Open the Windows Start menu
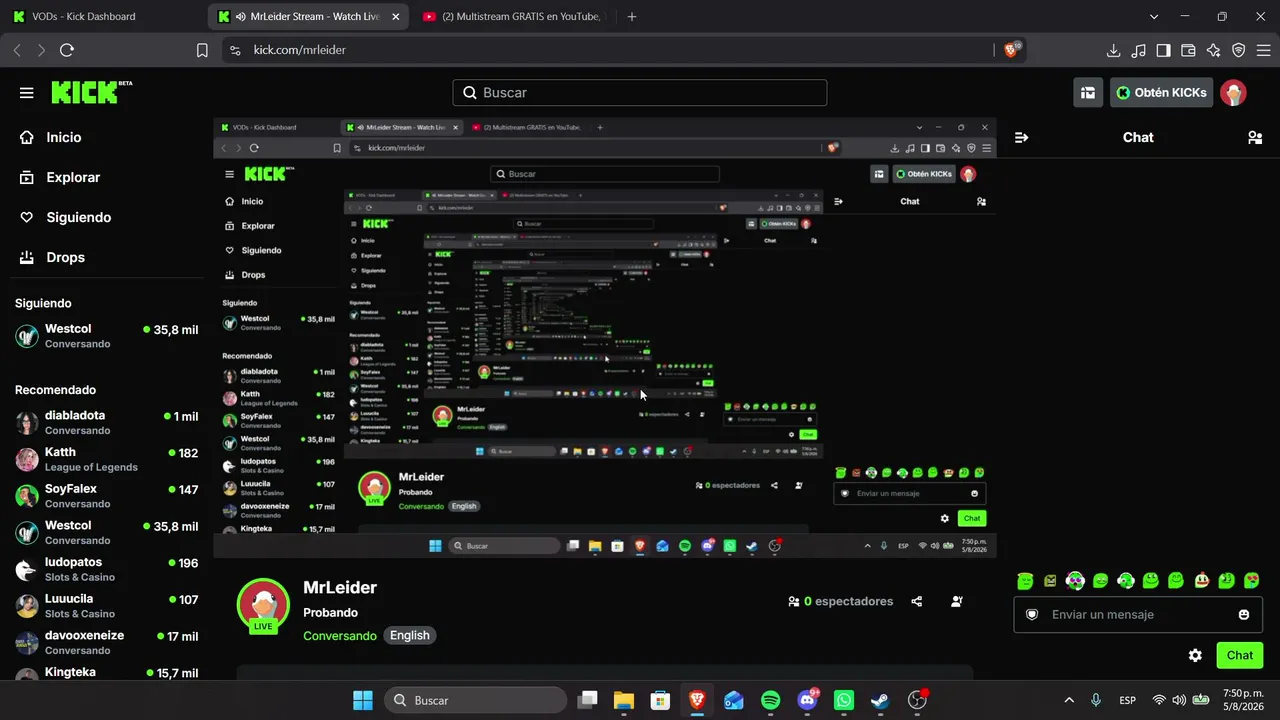Image resolution: width=1280 pixels, height=720 pixels. (x=363, y=700)
